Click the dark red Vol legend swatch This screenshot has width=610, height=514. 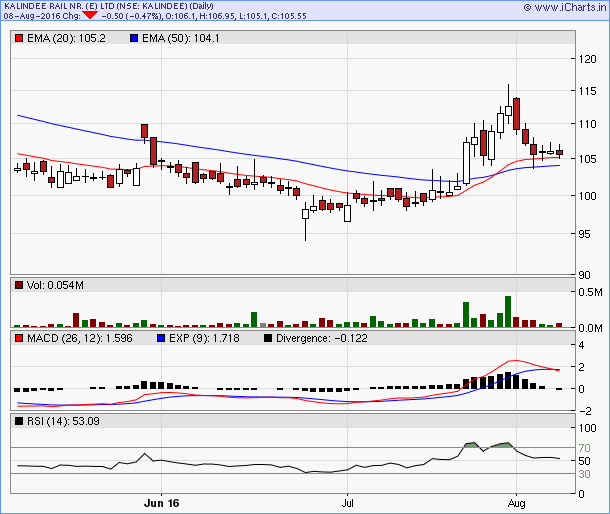[x=19, y=285]
